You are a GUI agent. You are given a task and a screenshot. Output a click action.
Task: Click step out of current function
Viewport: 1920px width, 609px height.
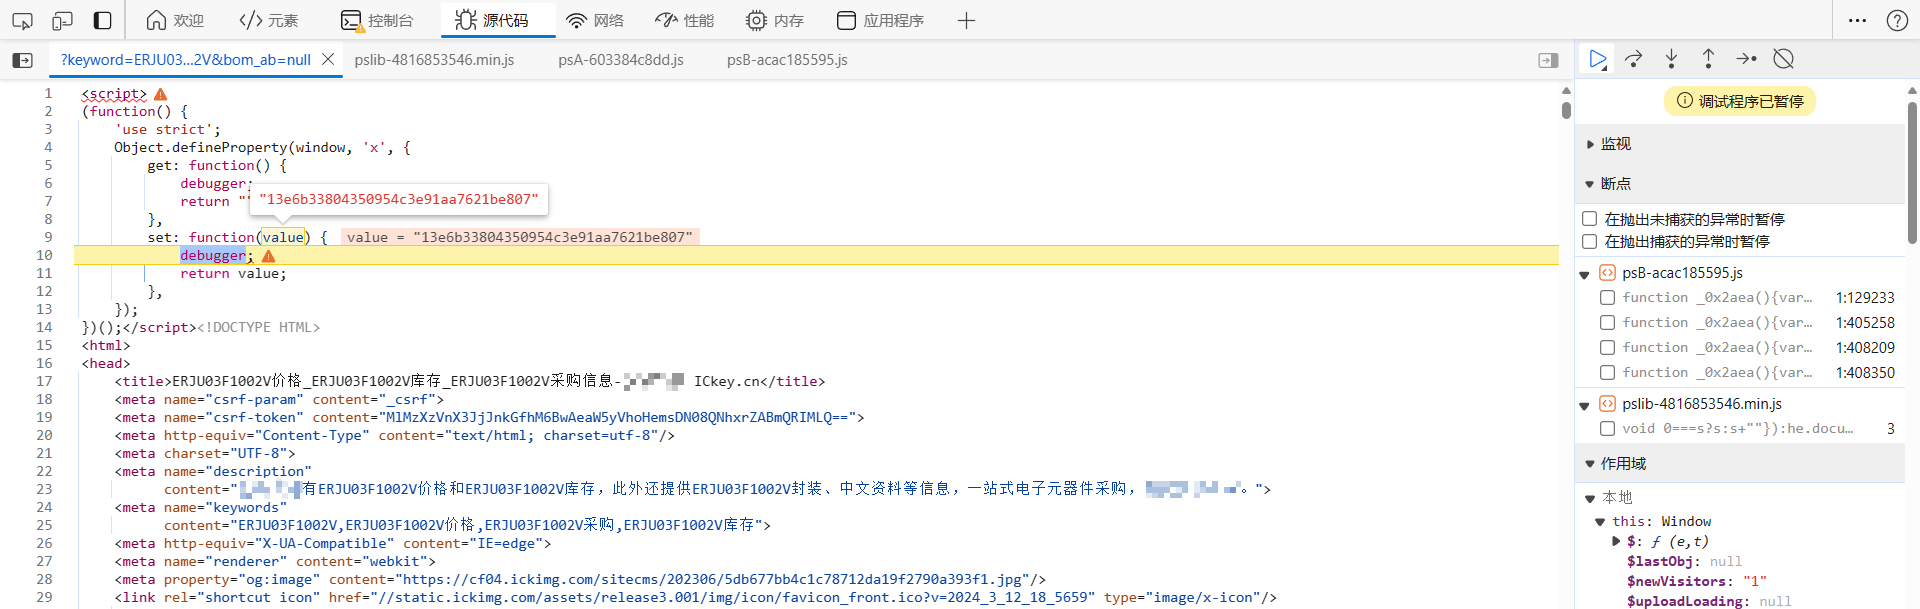(x=1708, y=60)
